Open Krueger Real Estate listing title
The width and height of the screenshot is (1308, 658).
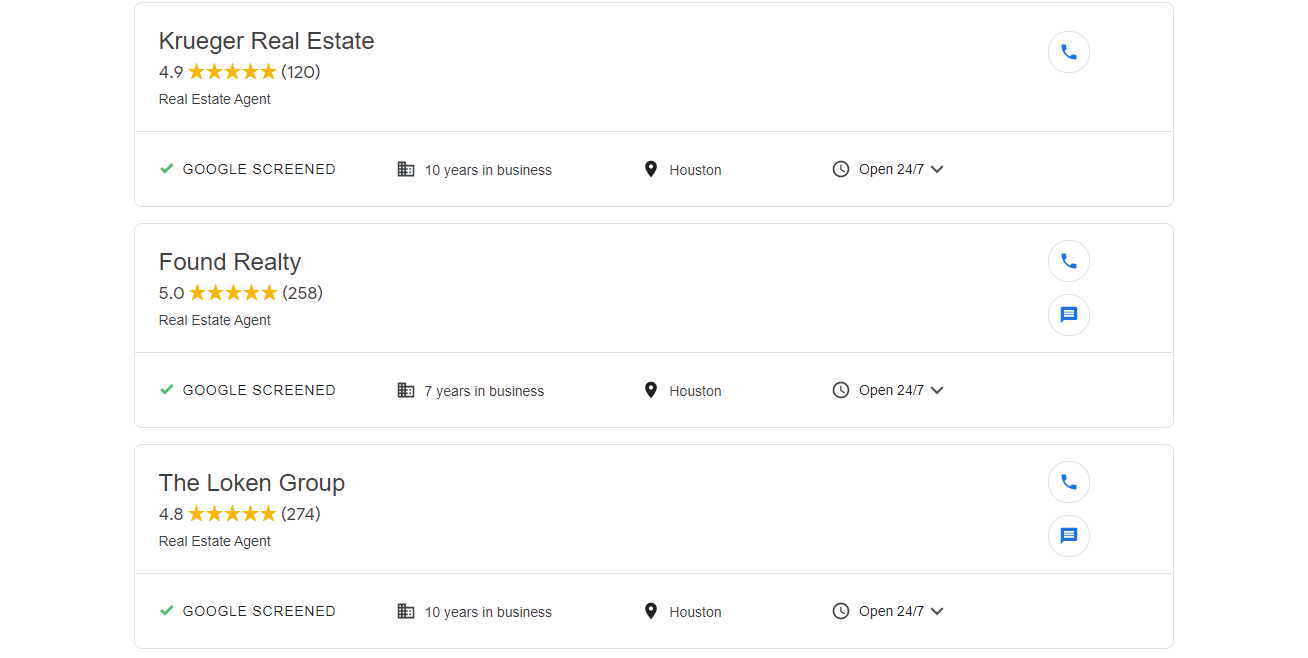(266, 41)
